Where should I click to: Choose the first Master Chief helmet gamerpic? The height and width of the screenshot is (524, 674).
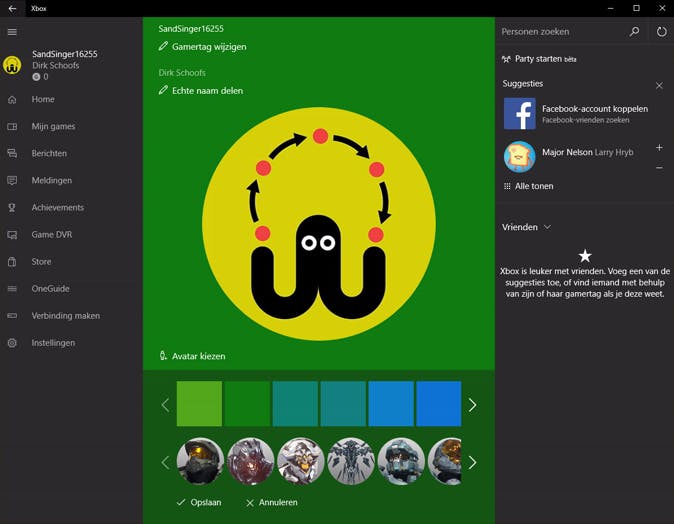click(200, 461)
